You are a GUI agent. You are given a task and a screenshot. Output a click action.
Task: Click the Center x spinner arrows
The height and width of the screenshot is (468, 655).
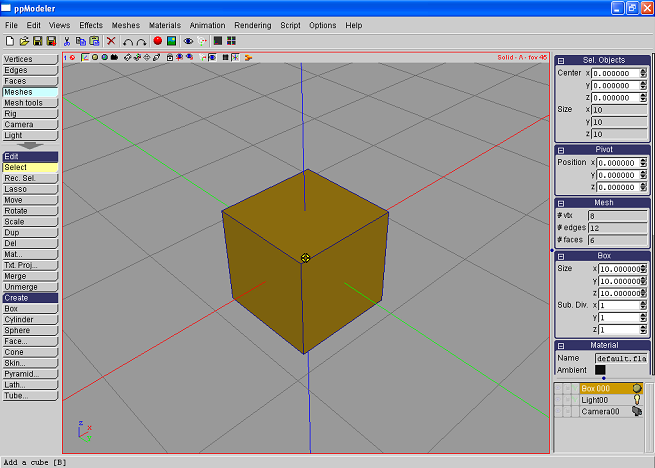point(643,73)
